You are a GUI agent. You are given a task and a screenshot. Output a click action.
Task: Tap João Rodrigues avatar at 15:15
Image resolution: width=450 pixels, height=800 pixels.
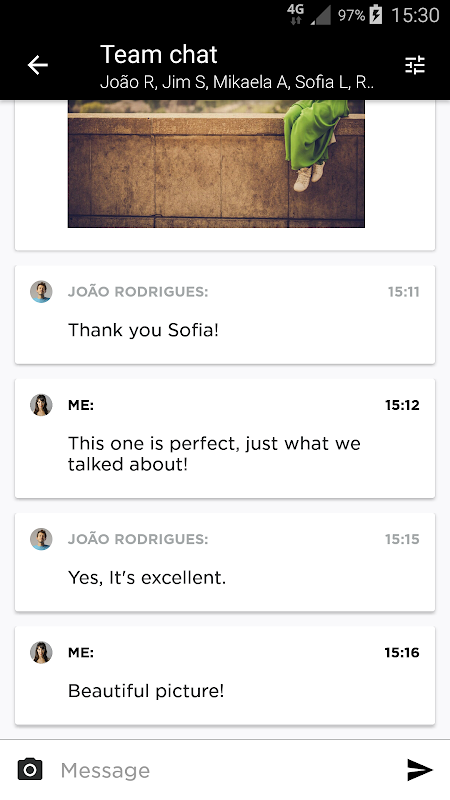(x=41, y=539)
